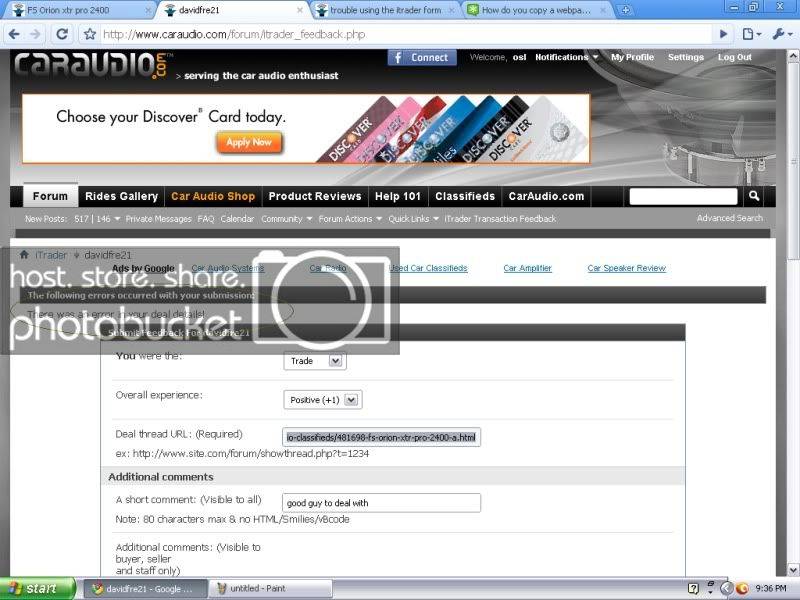
Task: Open Settings link in header
Action: pyautogui.click(x=686, y=57)
